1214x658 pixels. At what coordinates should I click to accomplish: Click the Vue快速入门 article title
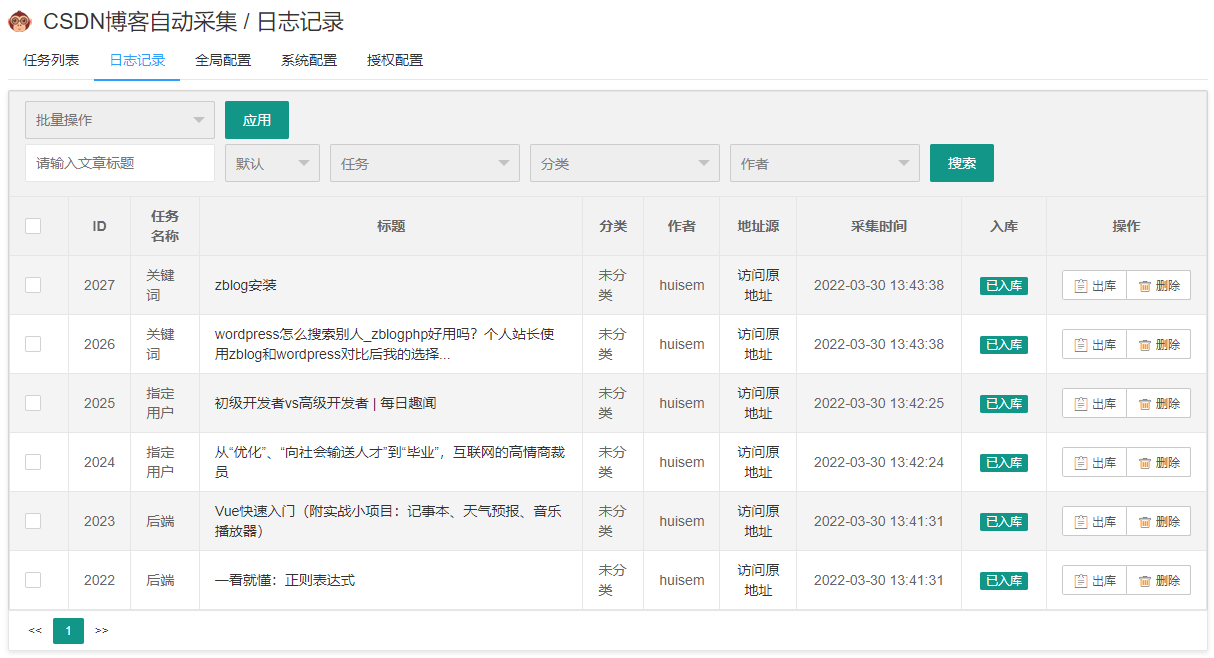(x=388, y=521)
